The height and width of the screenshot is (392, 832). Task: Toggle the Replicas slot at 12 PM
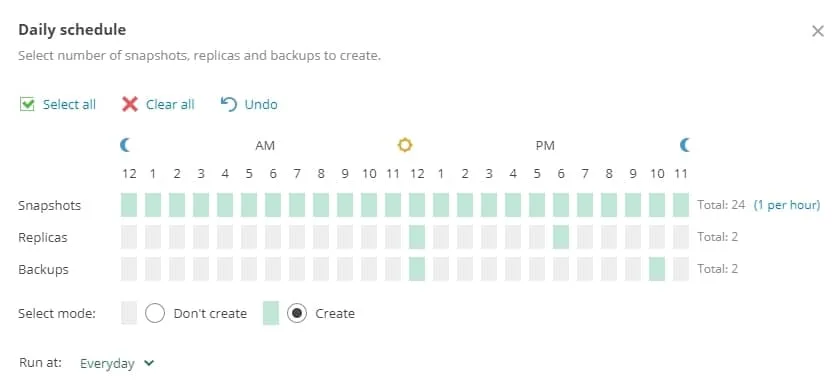pyautogui.click(x=417, y=237)
